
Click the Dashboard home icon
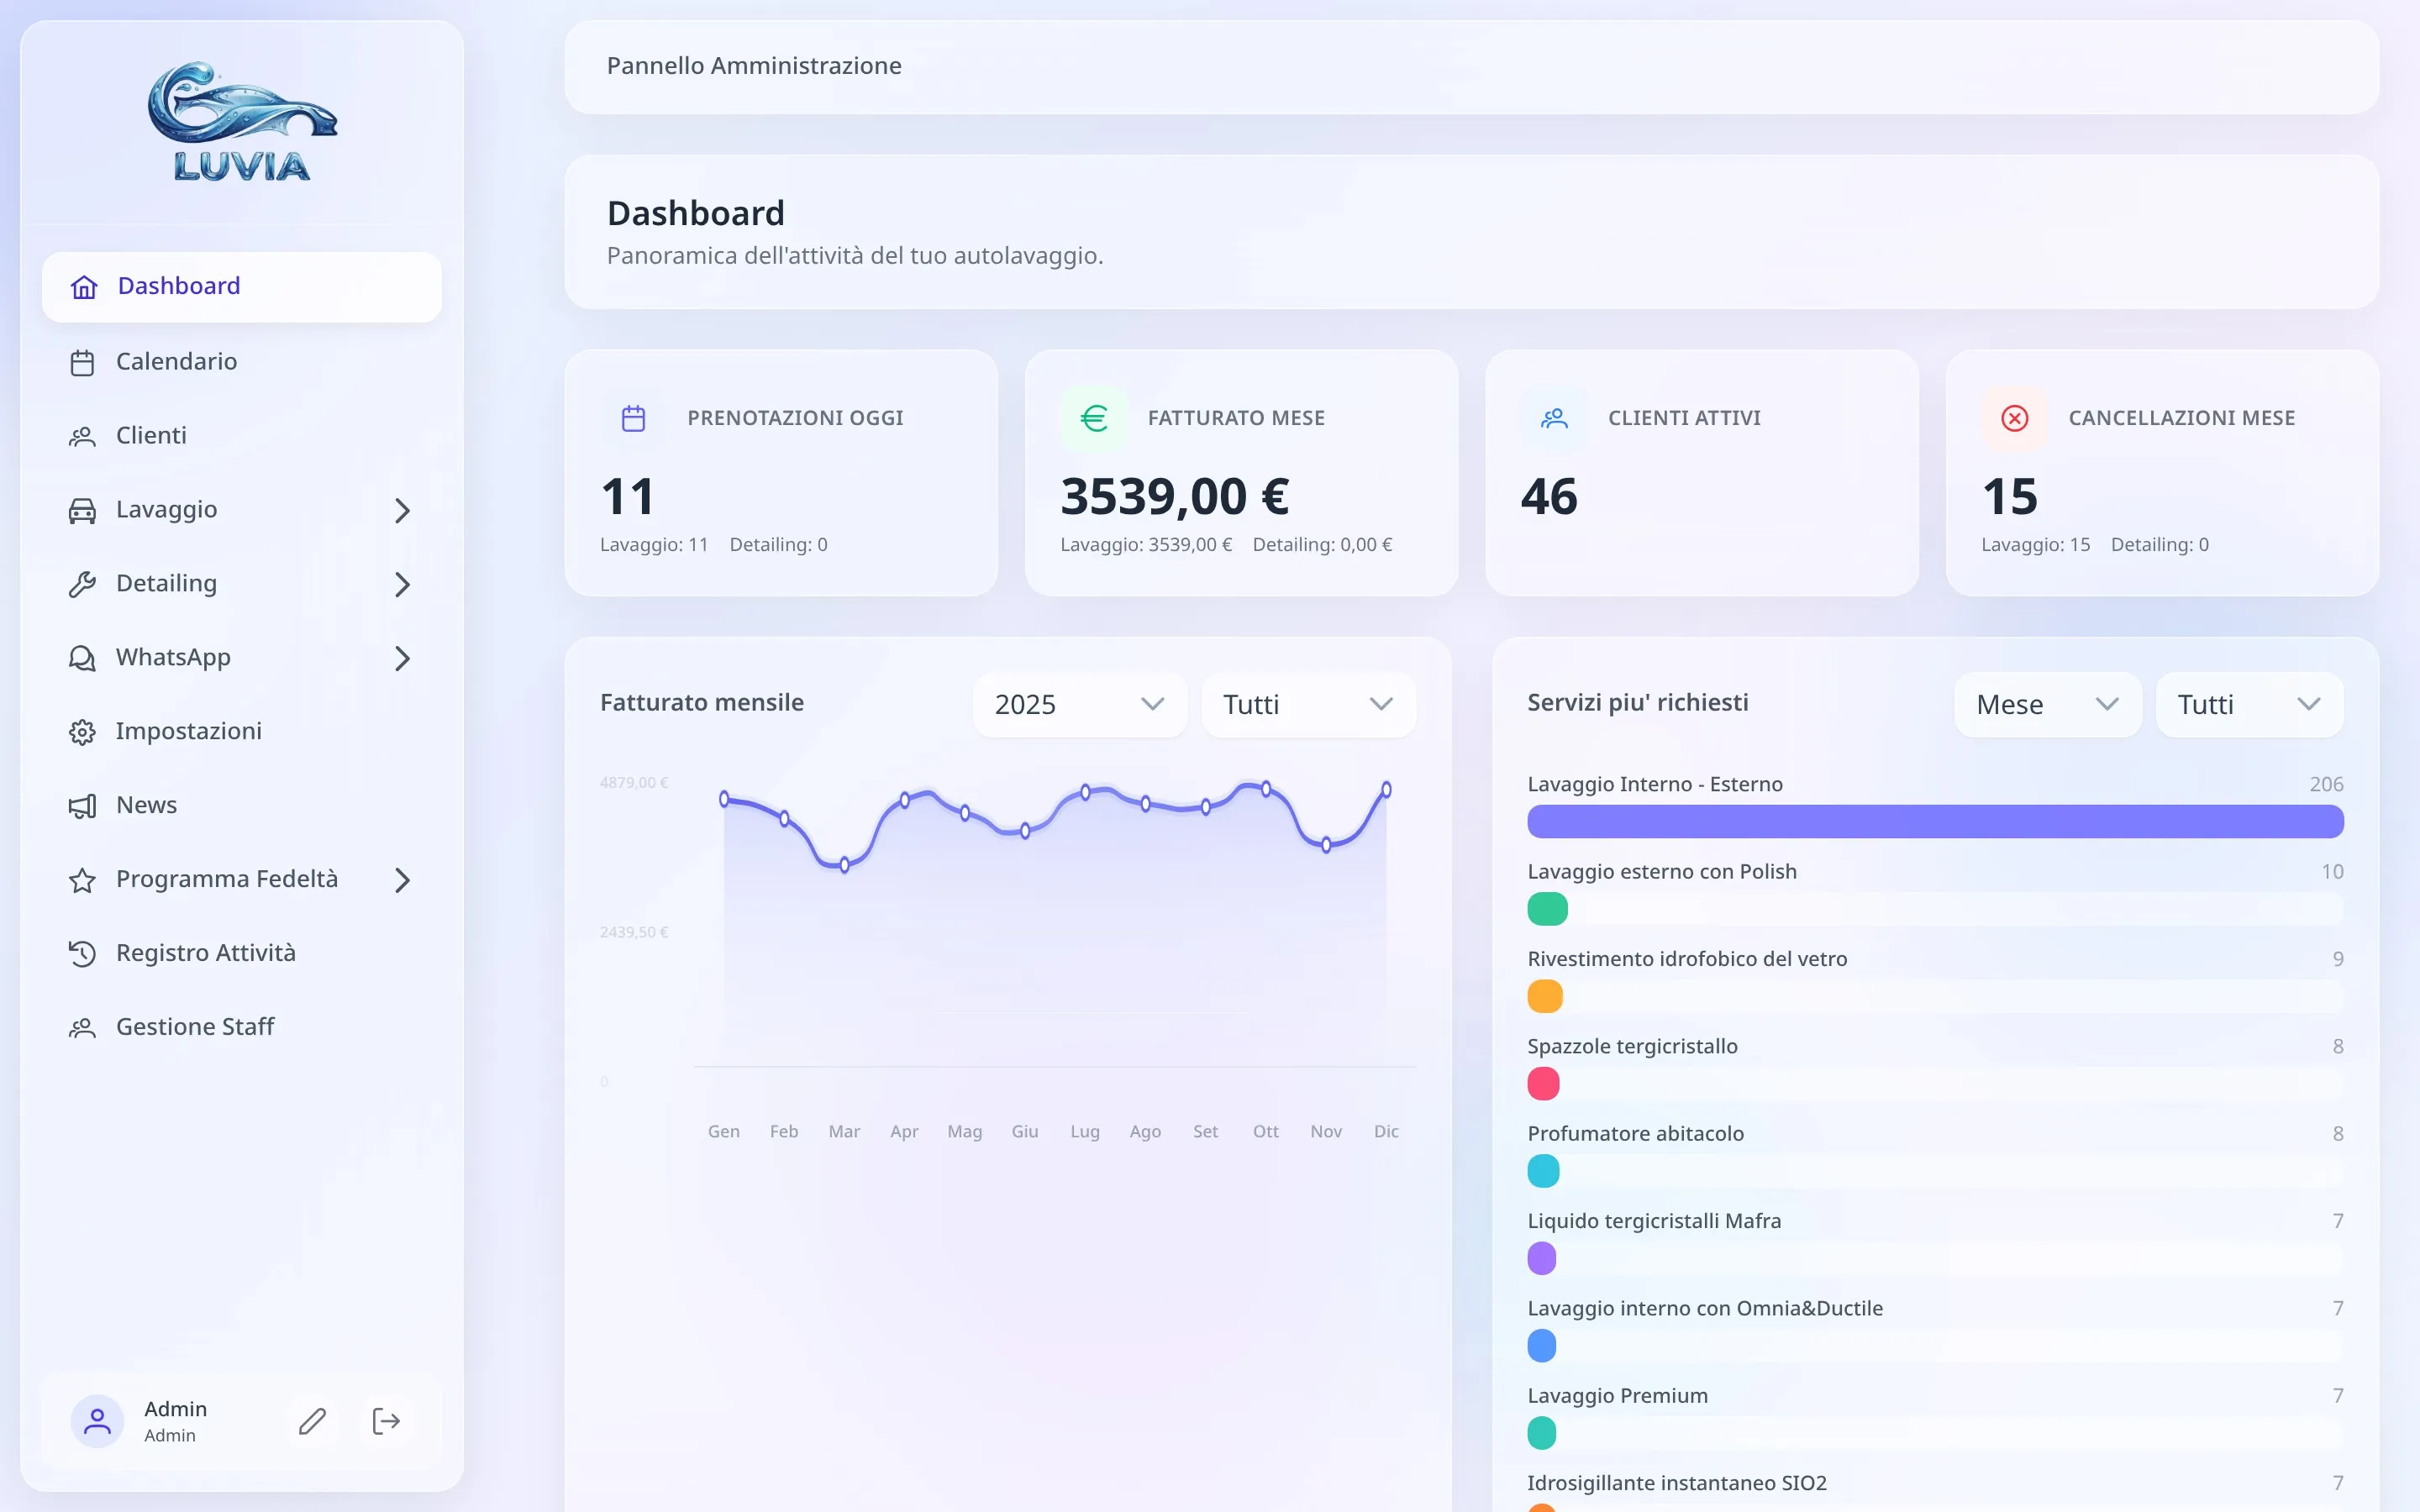pyautogui.click(x=84, y=287)
